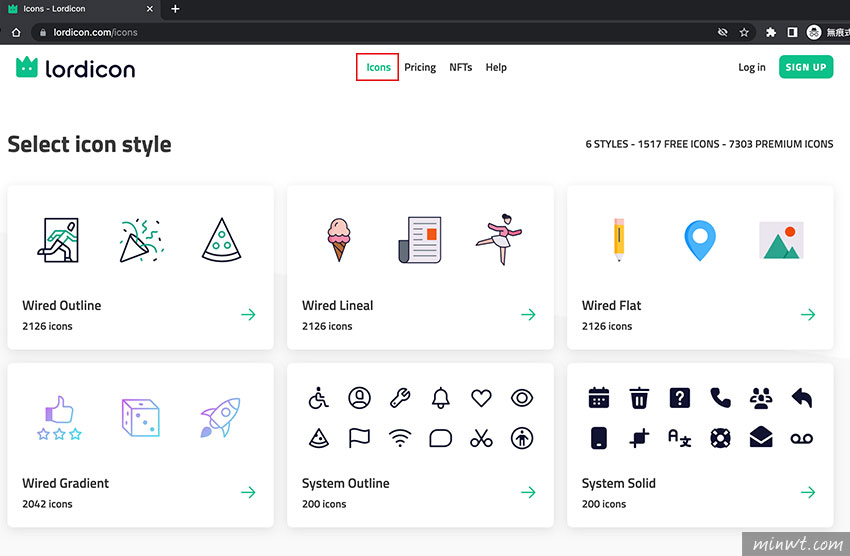Click the System Outline title
The width and height of the screenshot is (850, 556).
click(345, 483)
